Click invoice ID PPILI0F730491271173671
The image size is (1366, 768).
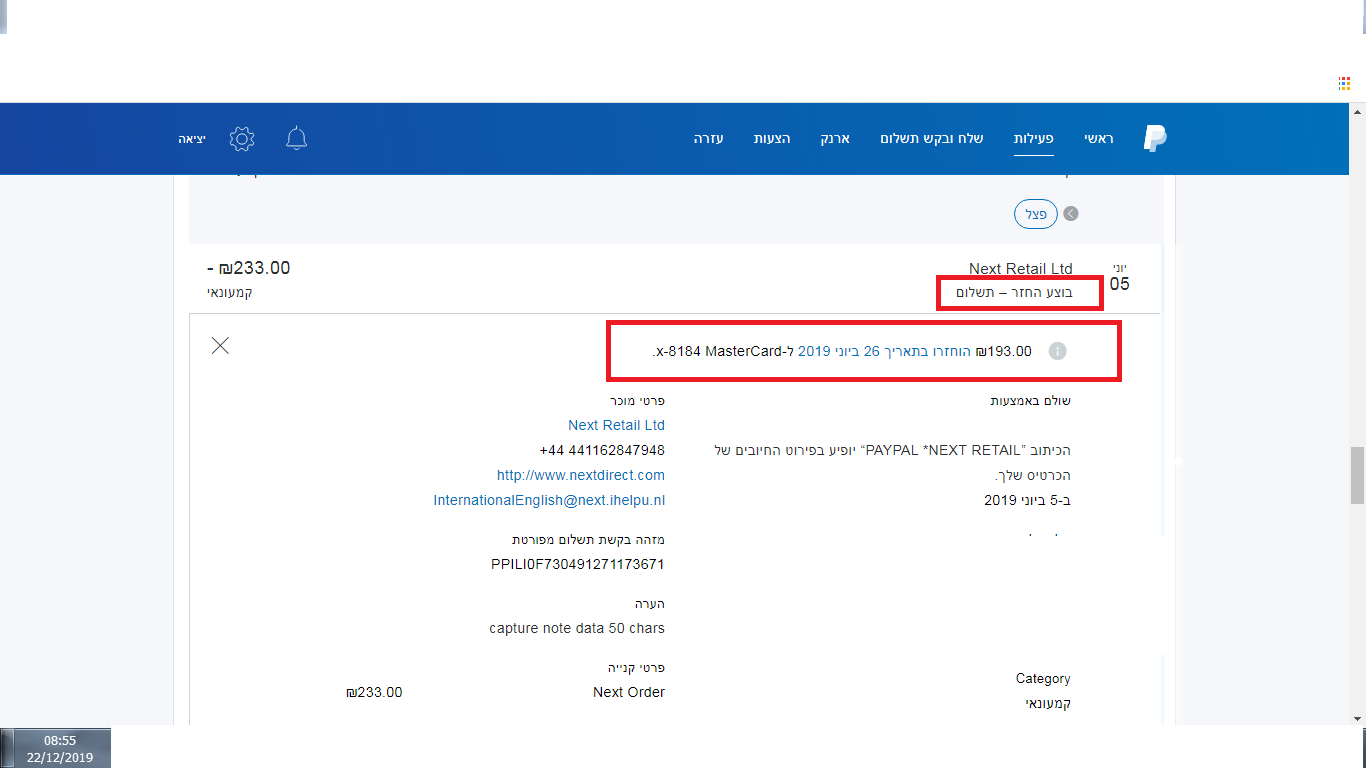[578, 564]
